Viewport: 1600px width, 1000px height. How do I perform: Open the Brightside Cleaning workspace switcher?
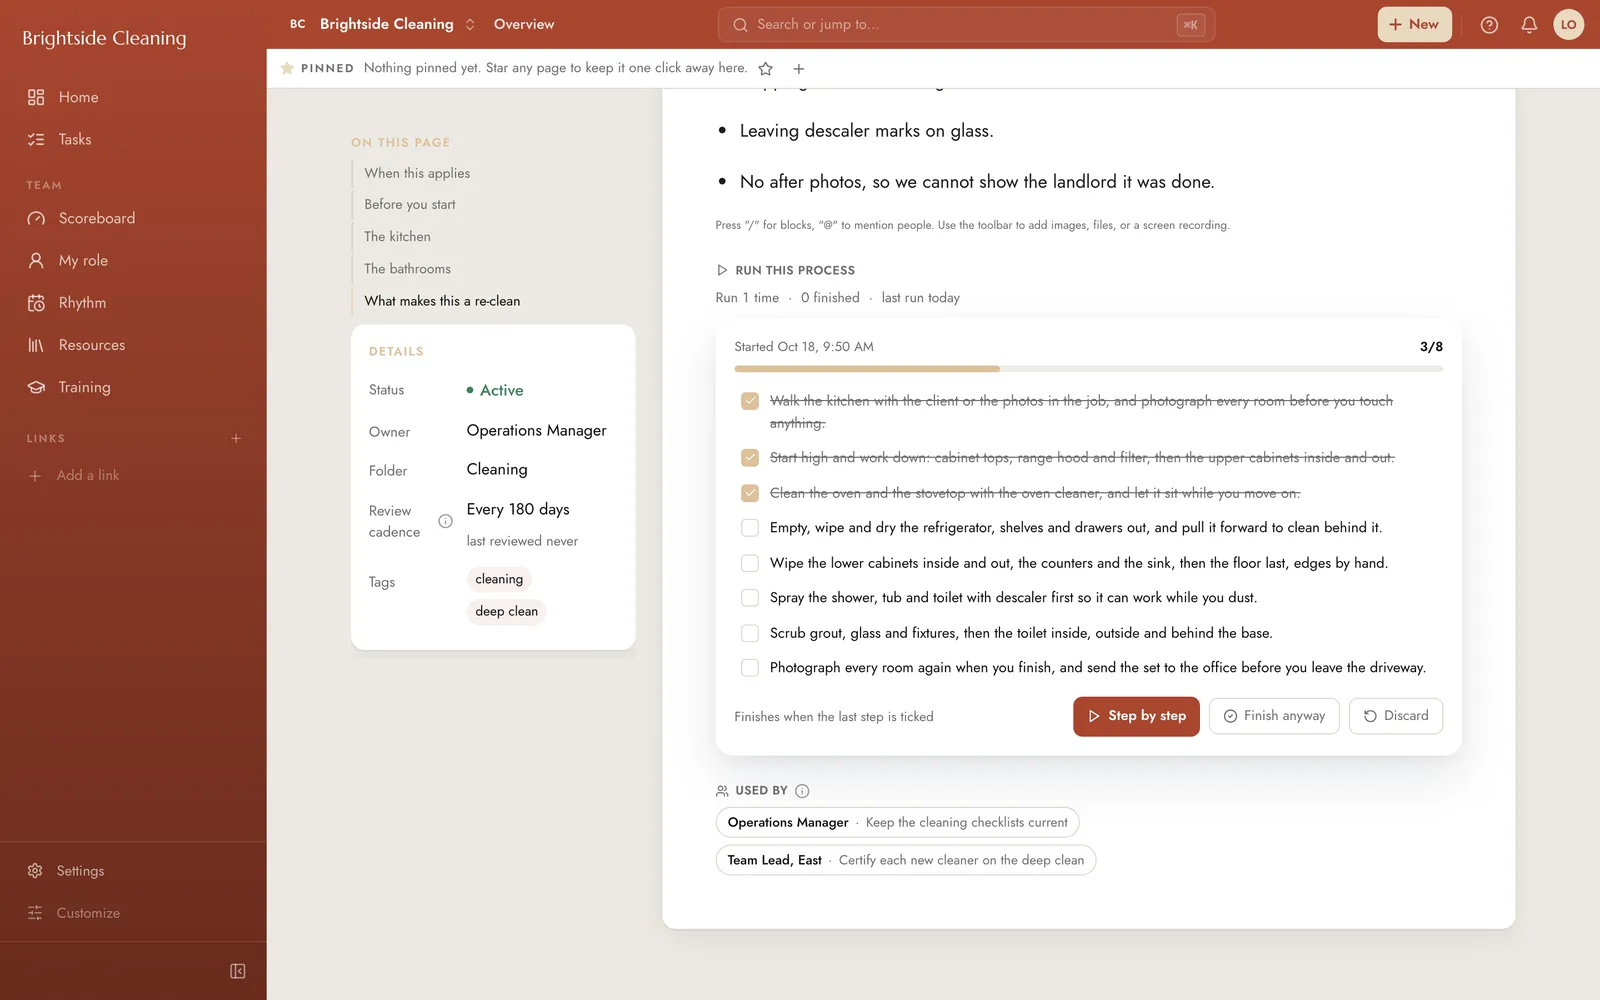pyautogui.click(x=382, y=24)
